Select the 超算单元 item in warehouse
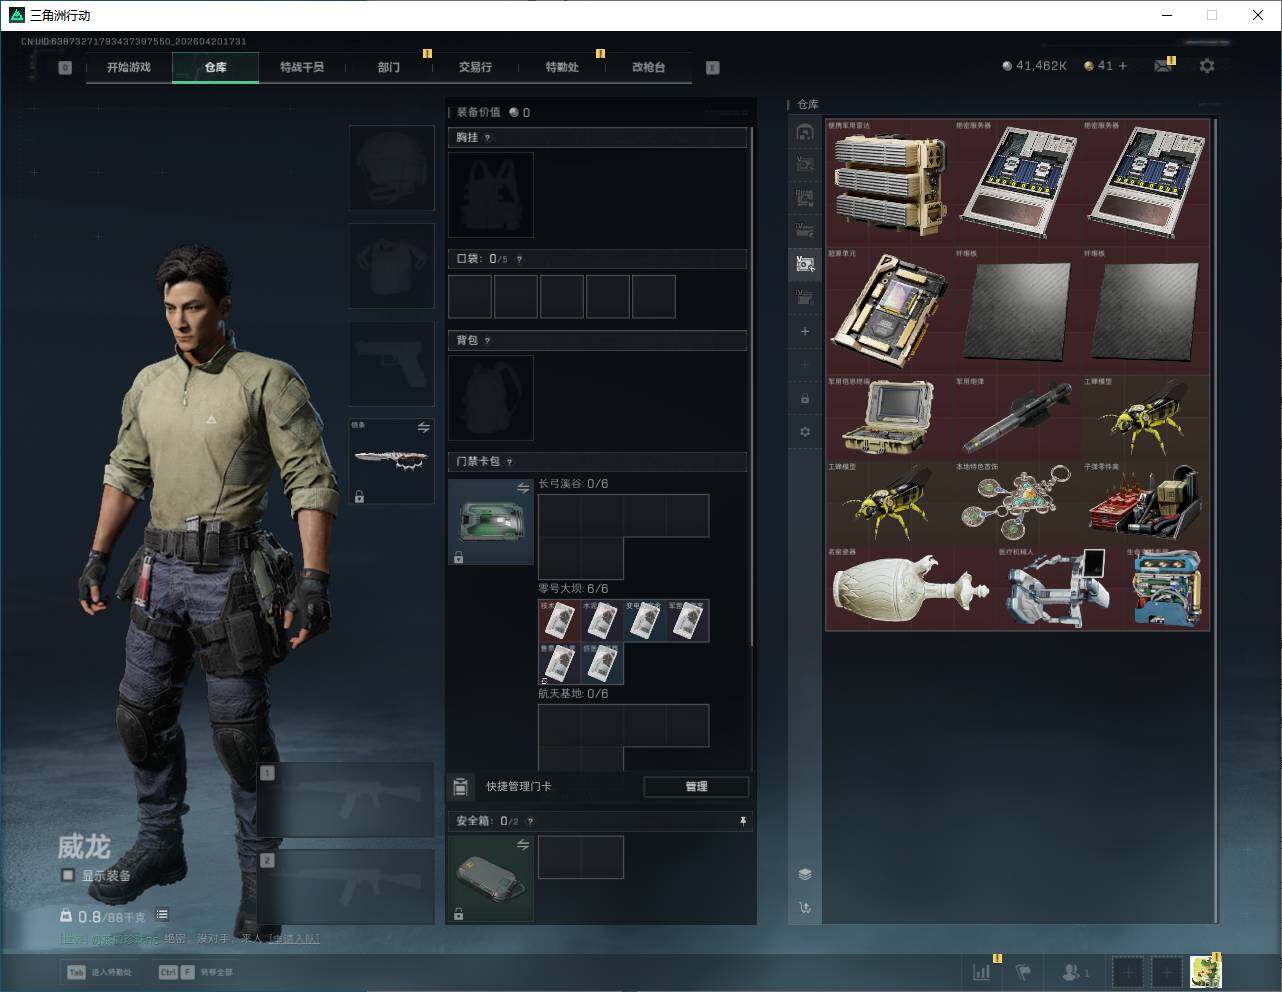Screen dimensions: 1282x992 coord(890,311)
